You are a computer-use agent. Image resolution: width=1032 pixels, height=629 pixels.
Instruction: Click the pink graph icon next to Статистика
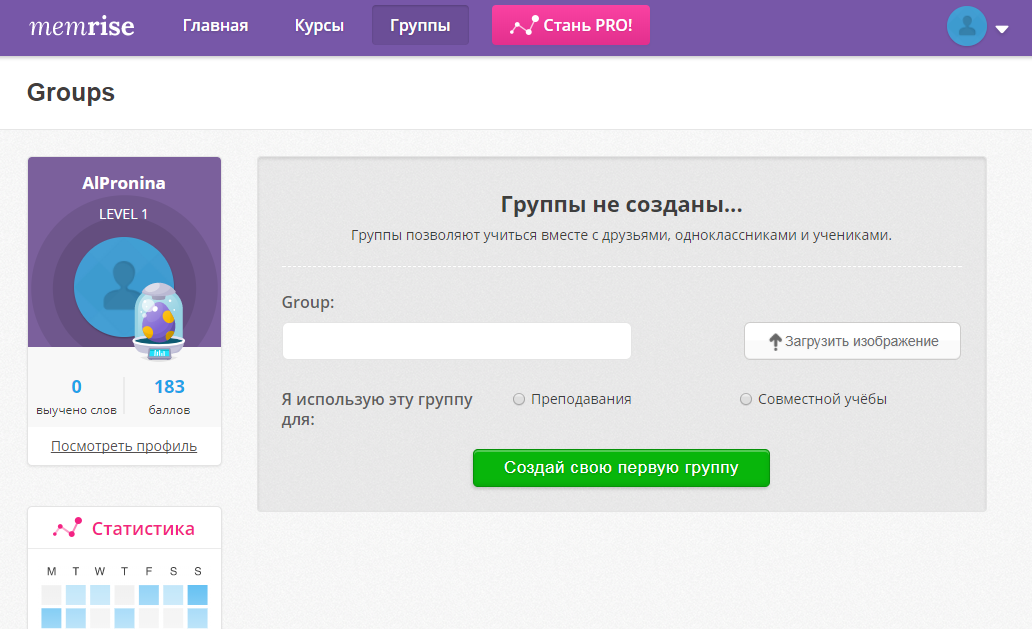pyautogui.click(x=65, y=527)
